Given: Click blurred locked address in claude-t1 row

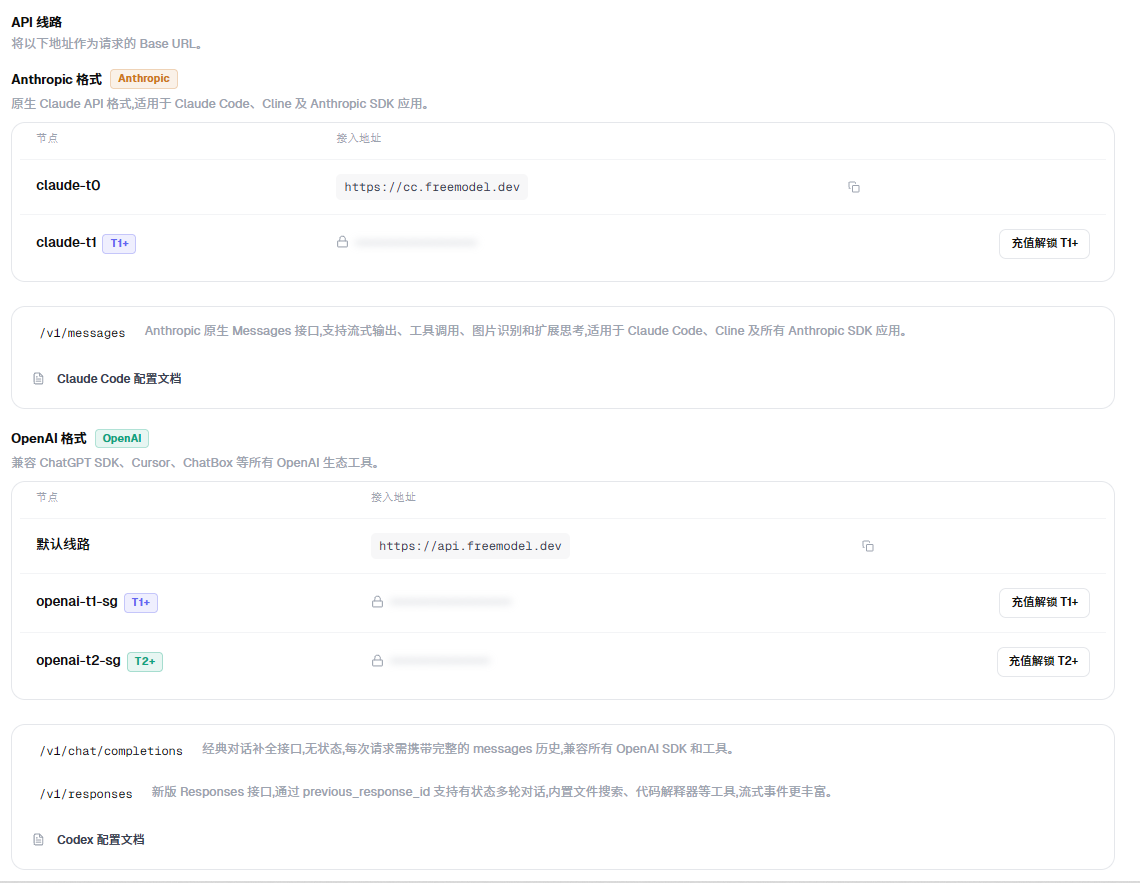Looking at the screenshot, I should point(417,242).
